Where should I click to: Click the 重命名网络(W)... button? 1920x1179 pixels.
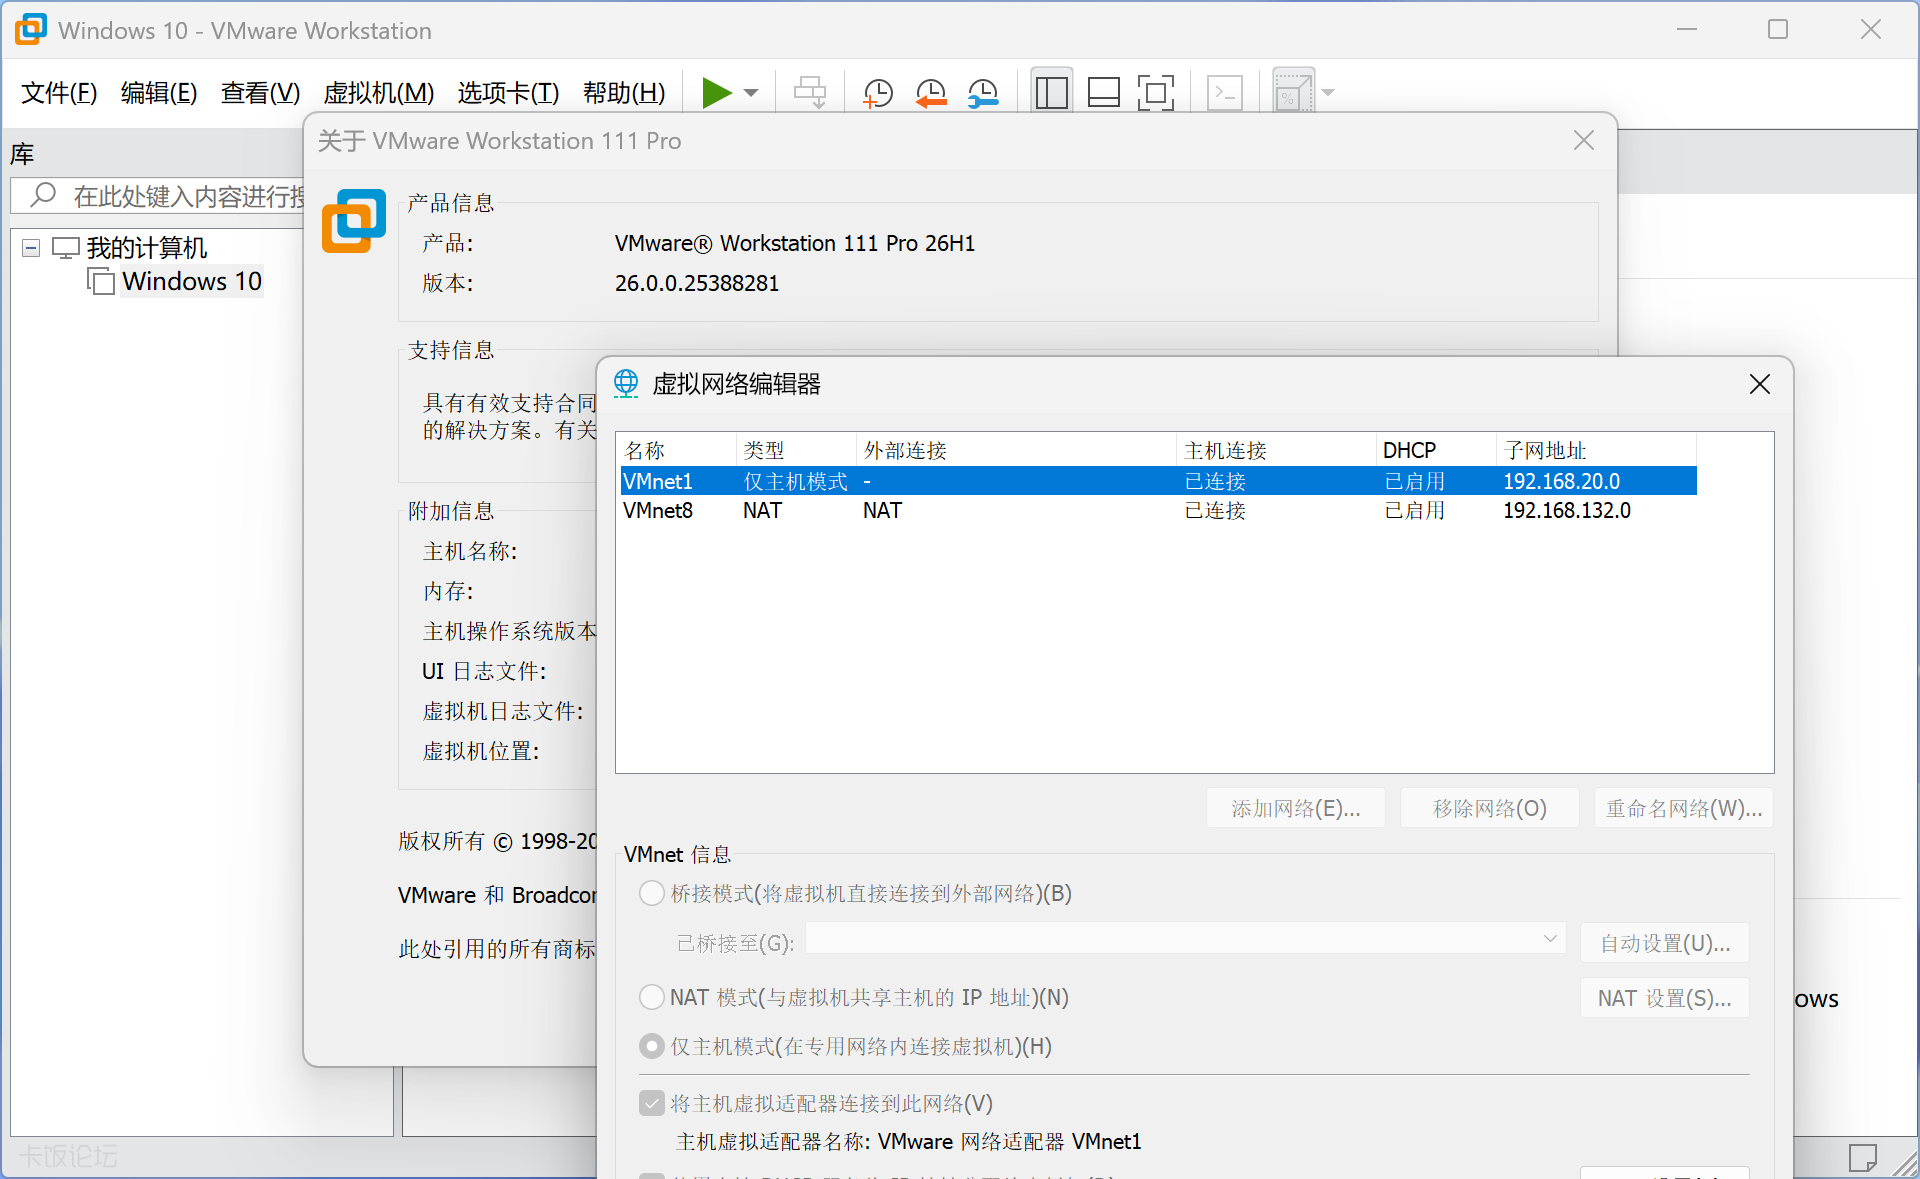[x=1683, y=808]
